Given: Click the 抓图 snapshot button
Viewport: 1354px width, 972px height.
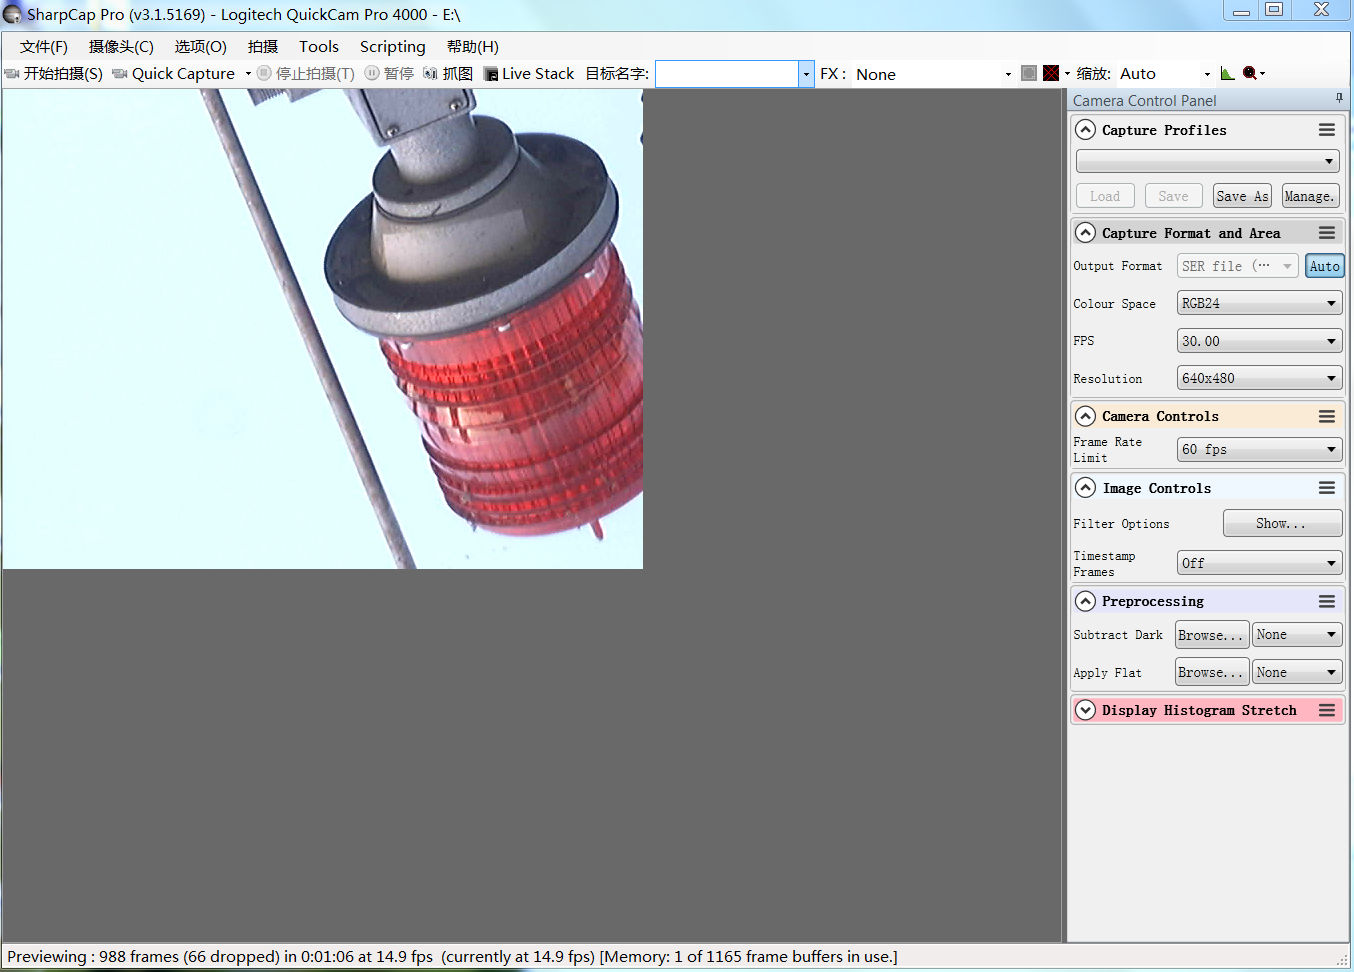Looking at the screenshot, I should [x=448, y=74].
